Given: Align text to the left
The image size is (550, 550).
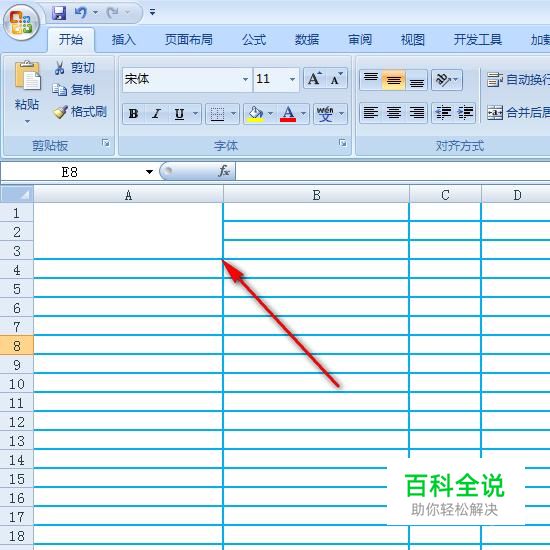Looking at the screenshot, I should tap(371, 113).
